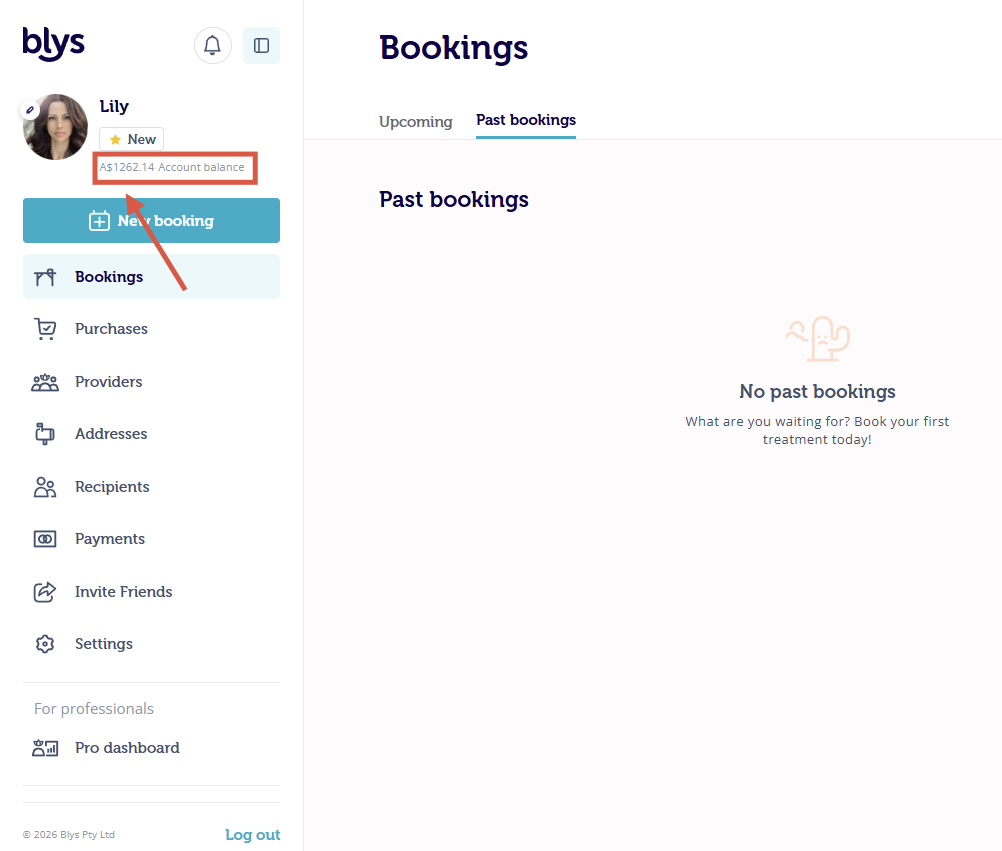Click the New star badge

132,139
